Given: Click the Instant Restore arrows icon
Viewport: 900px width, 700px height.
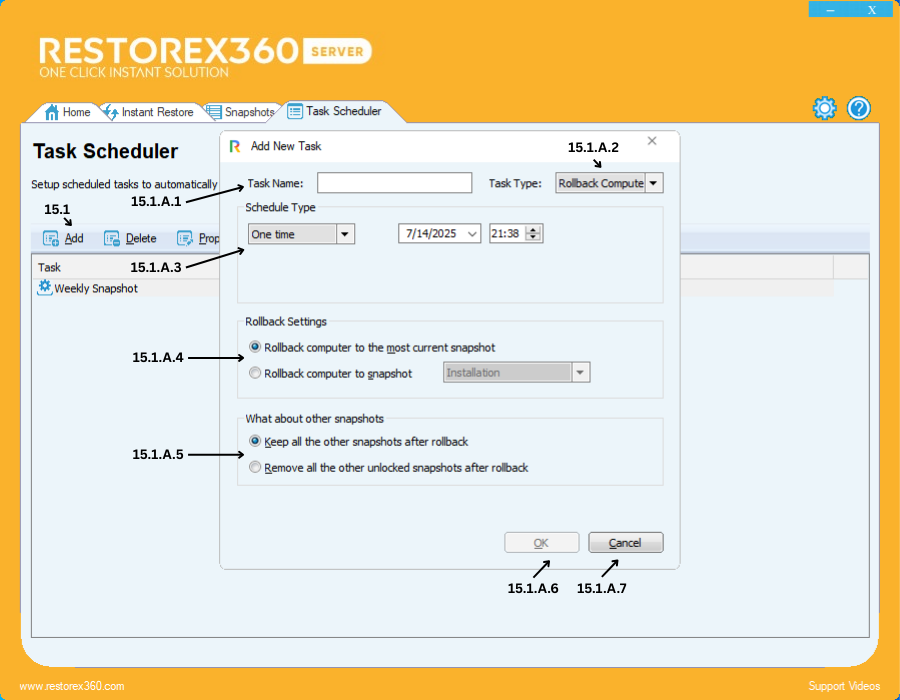Looking at the screenshot, I should tap(111, 112).
